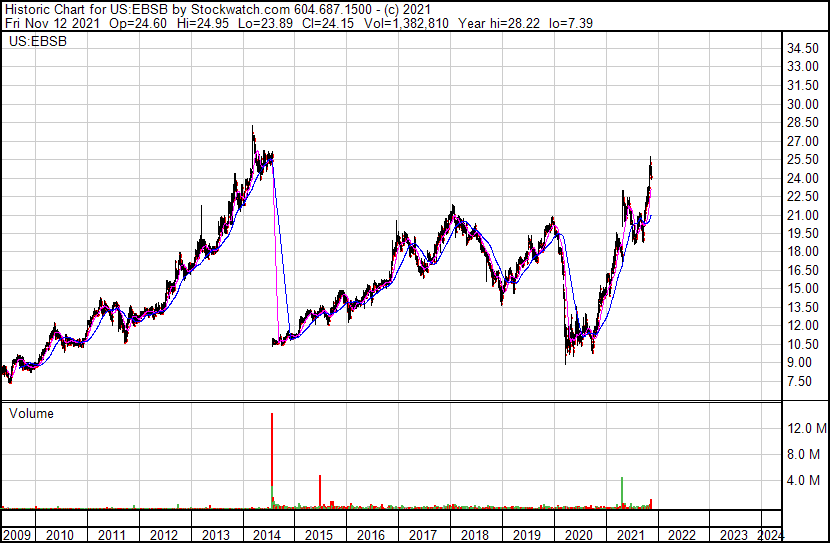
Task: Select the 2012 year label on time axis
Action: (x=164, y=535)
